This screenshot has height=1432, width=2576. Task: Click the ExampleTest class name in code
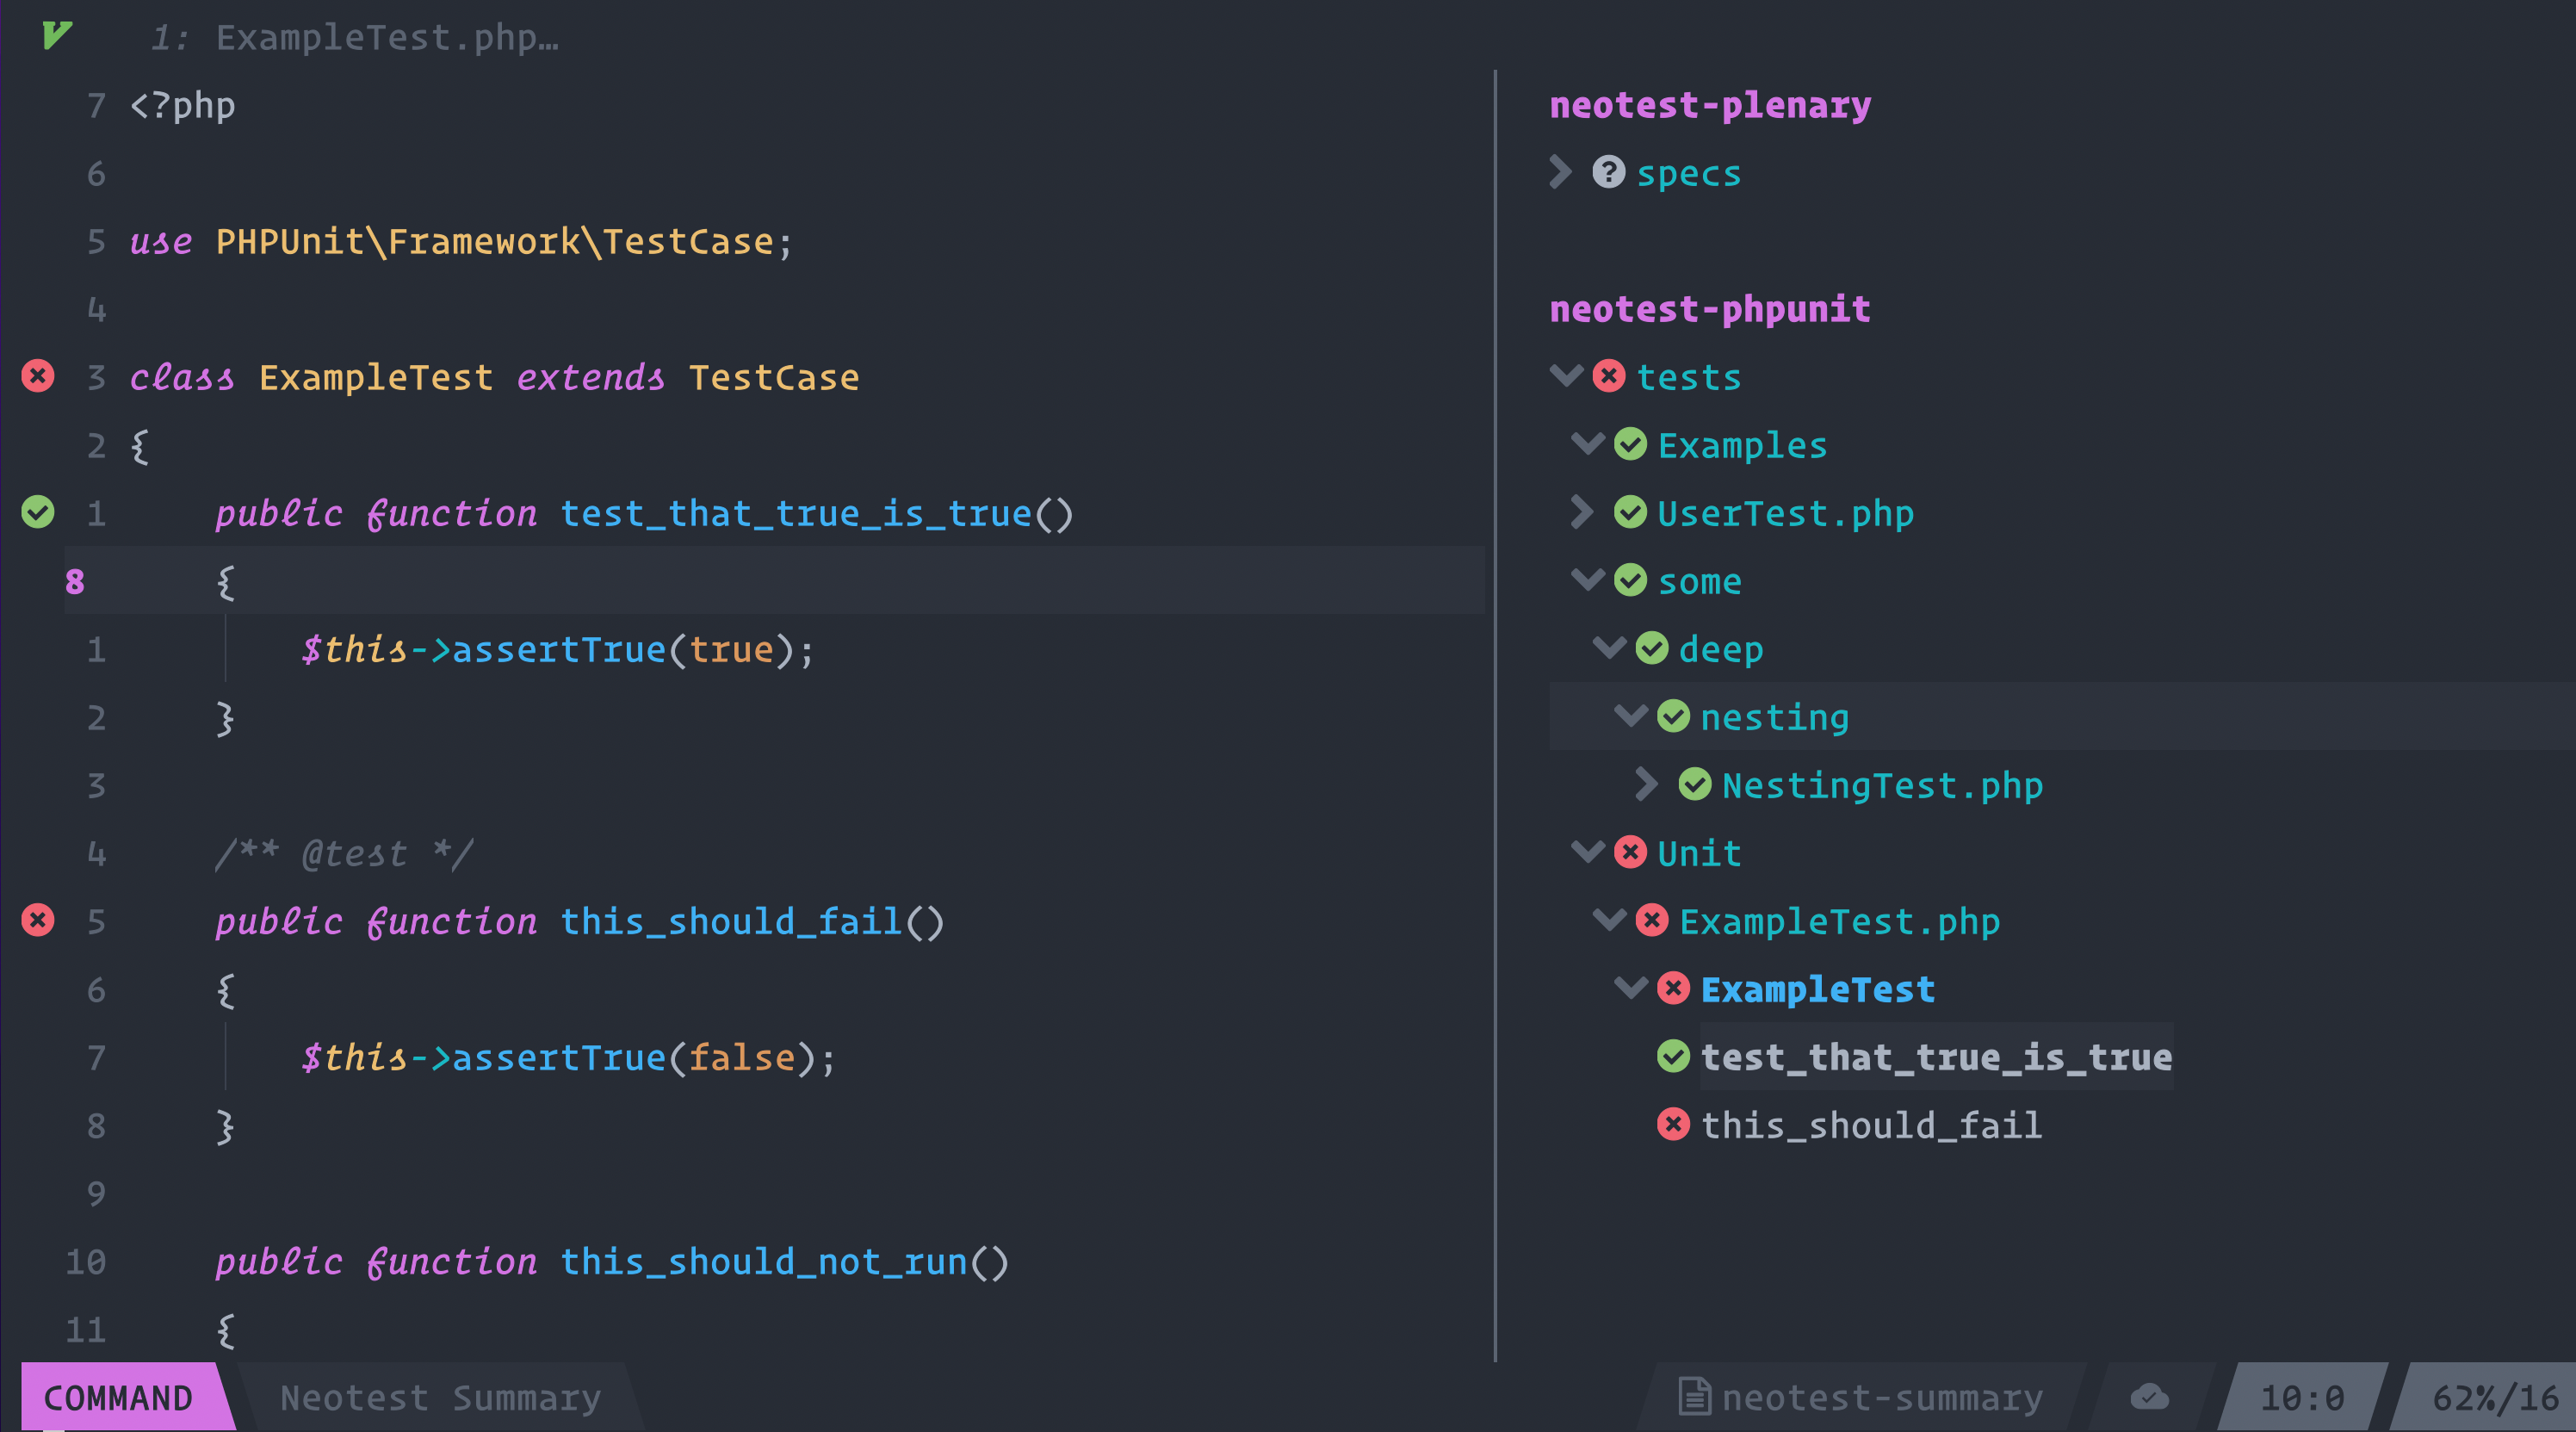tap(376, 377)
